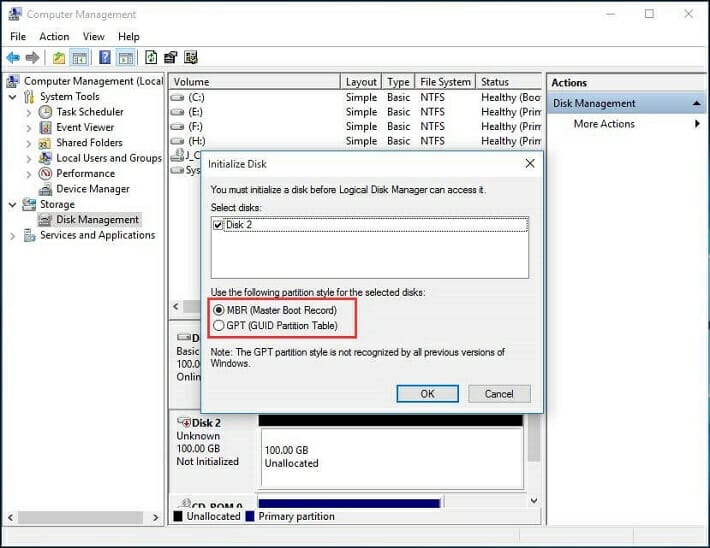710x548 pixels.
Task: Open the View menu
Action: point(94,37)
